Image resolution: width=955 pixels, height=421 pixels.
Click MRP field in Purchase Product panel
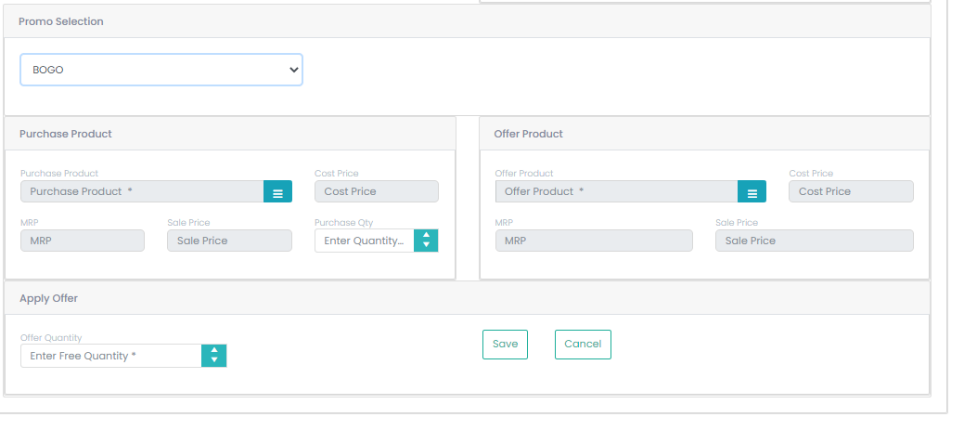[82, 241]
